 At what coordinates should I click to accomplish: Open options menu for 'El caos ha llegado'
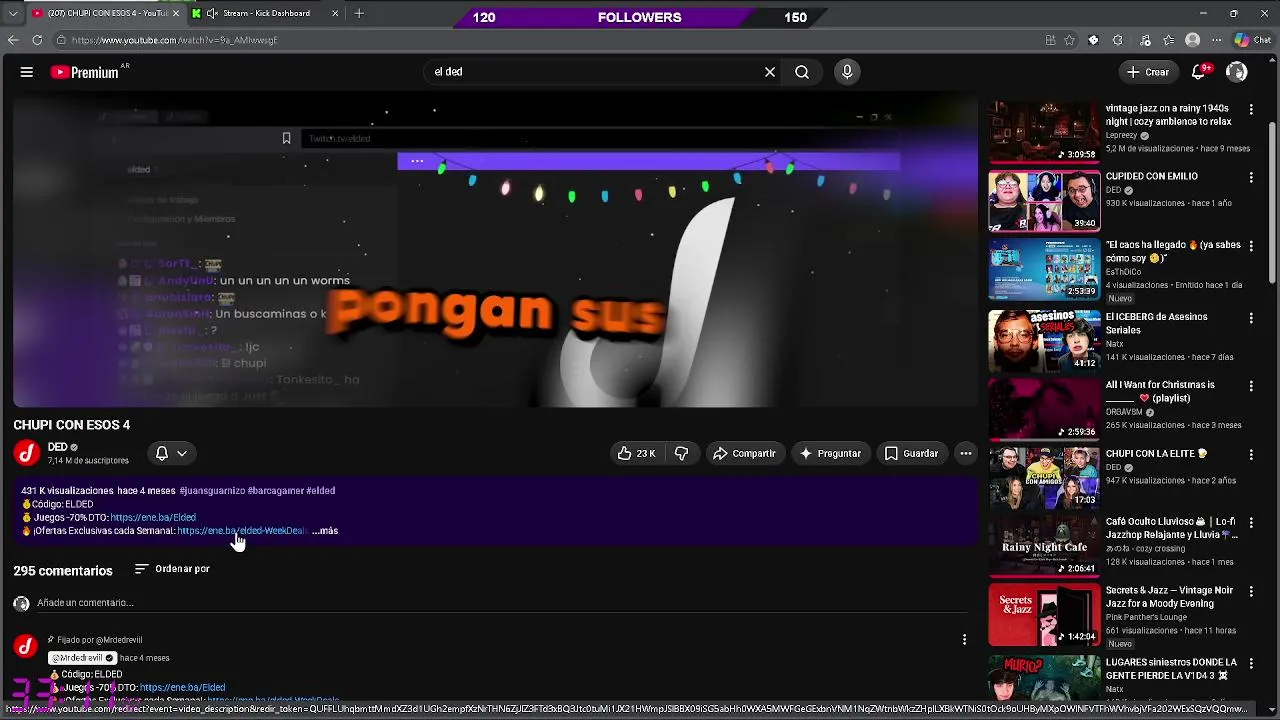pyautogui.click(x=1251, y=246)
